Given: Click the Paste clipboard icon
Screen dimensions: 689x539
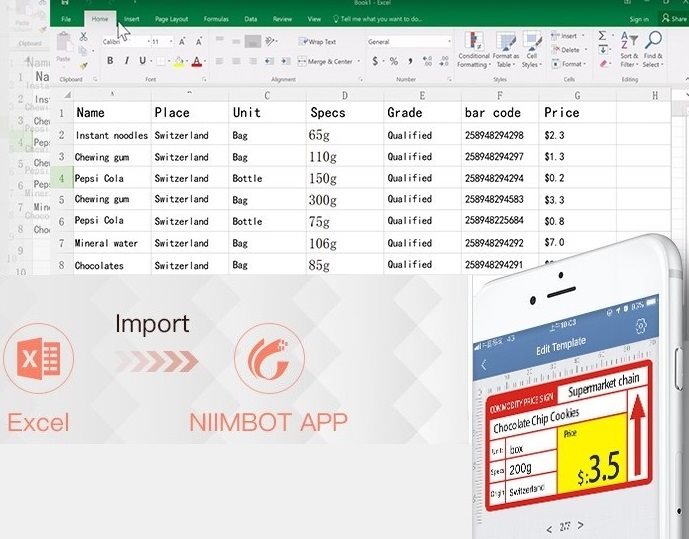Looking at the screenshot, I should click(x=64, y=43).
